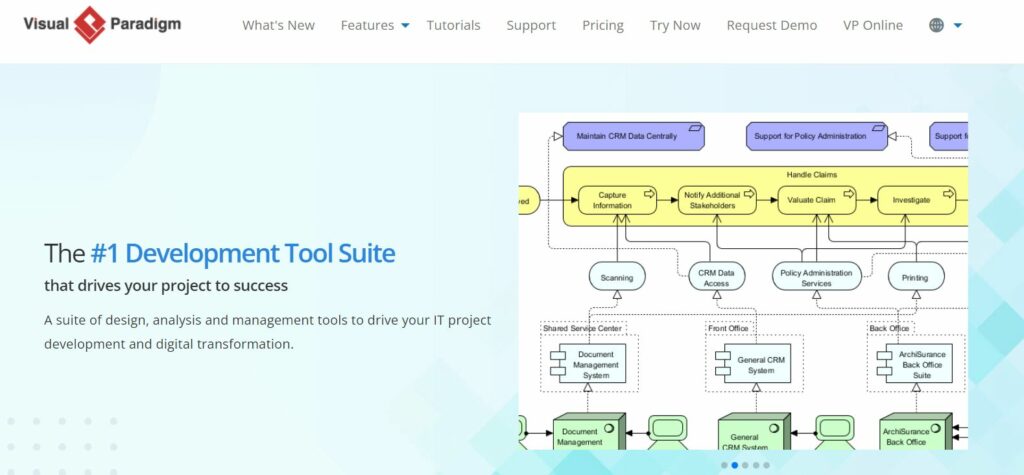Click the 'Printing' service node in diagram
The height and width of the screenshot is (475, 1024).
(916, 277)
